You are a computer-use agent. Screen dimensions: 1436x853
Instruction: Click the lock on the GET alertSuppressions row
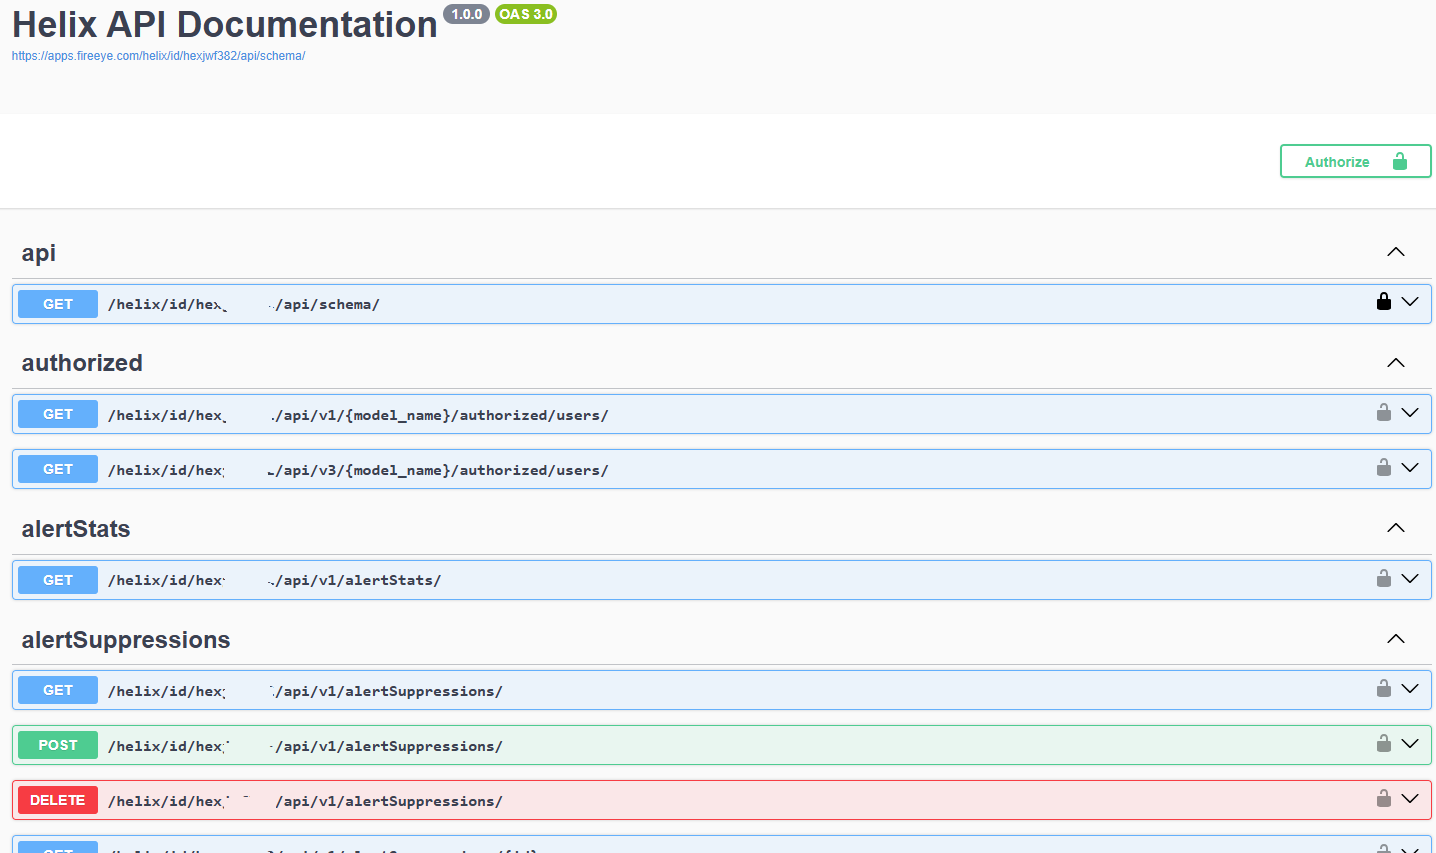[1384, 688]
